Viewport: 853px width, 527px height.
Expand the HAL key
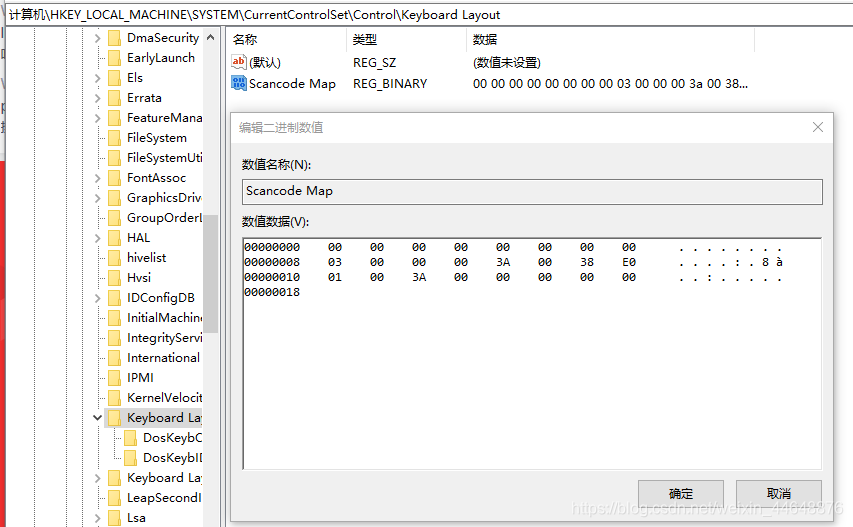coord(97,238)
